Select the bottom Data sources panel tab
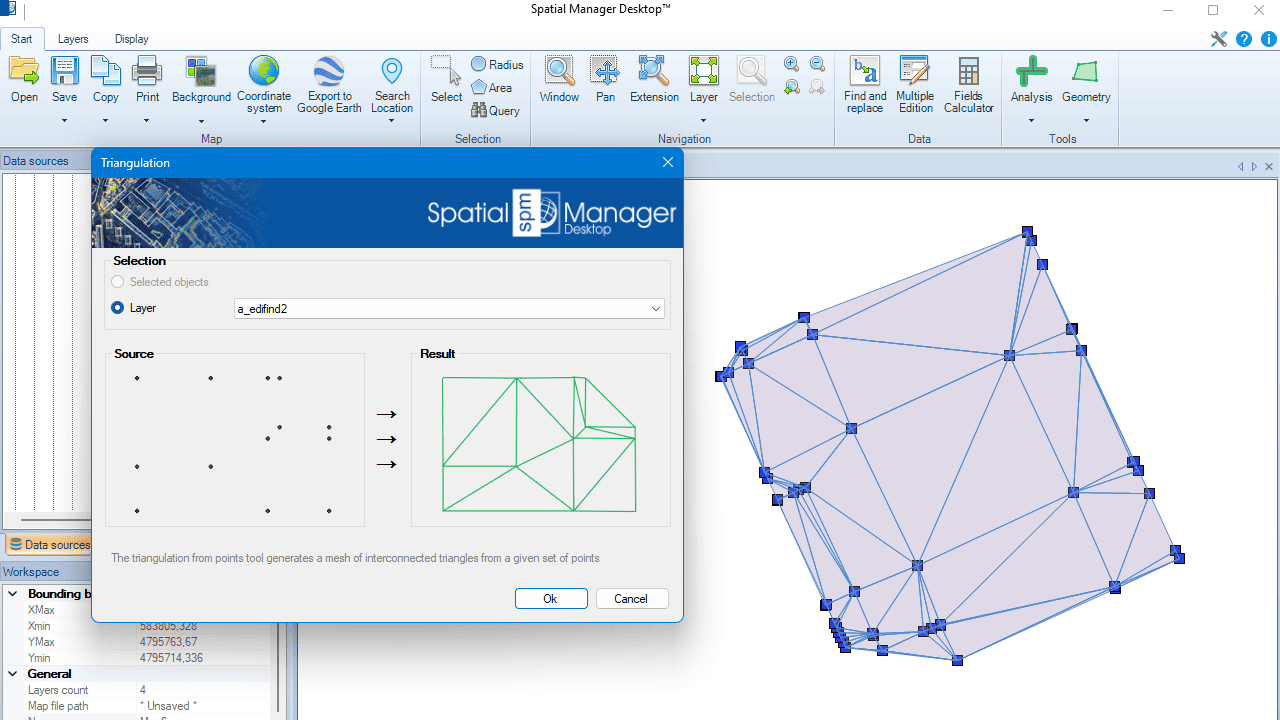Image resolution: width=1280 pixels, height=720 pixels. click(49, 545)
